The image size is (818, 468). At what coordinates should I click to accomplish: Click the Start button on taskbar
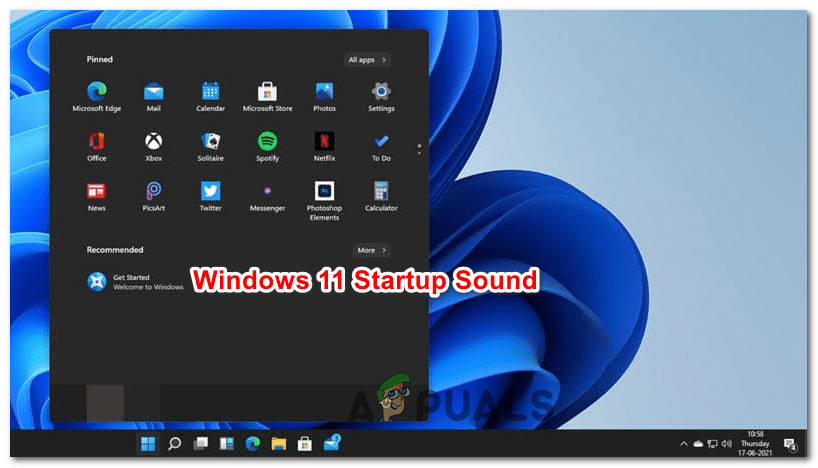[x=148, y=444]
